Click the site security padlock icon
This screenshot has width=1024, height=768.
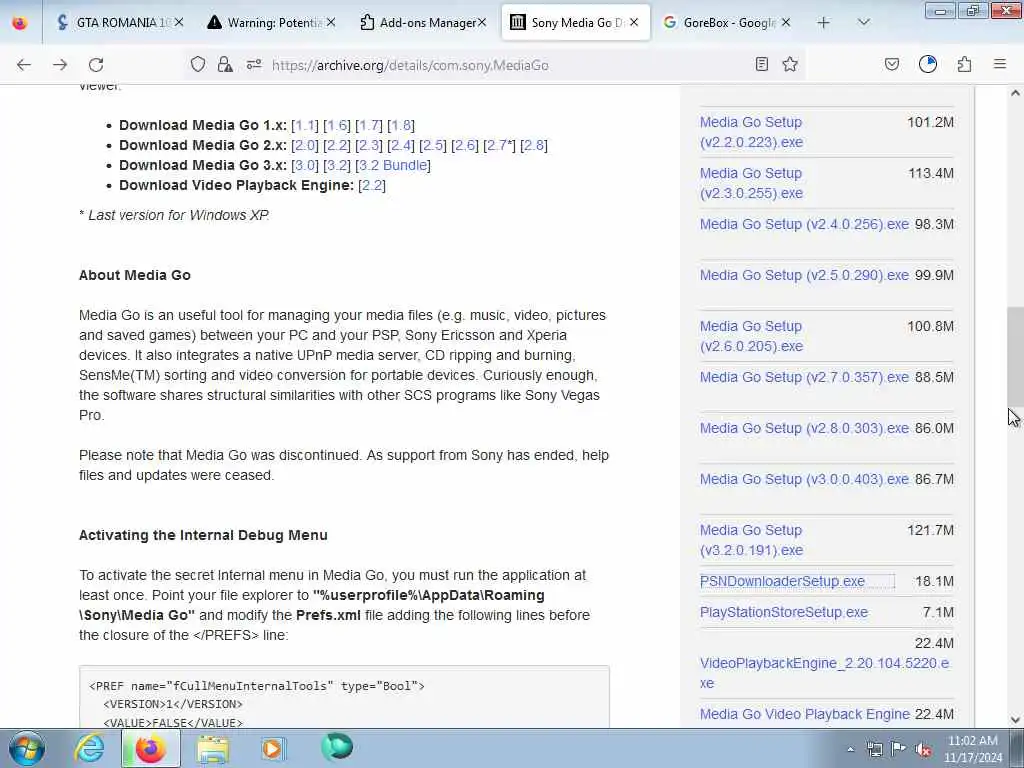click(x=225, y=64)
